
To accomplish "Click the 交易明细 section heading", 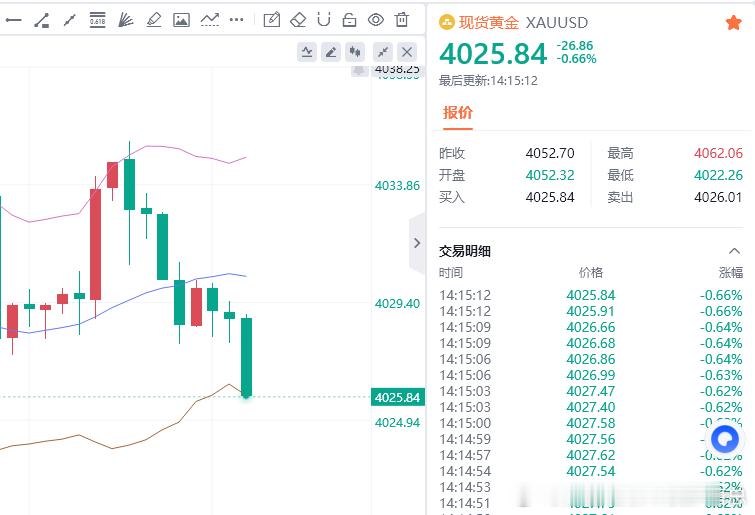I will coord(465,251).
